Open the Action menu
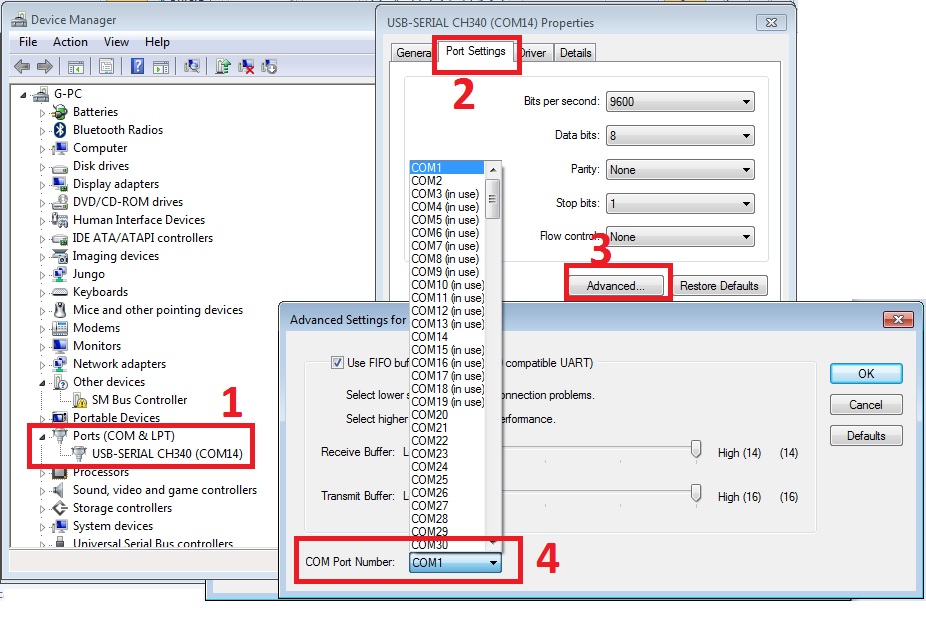The image size is (926, 630). point(70,42)
